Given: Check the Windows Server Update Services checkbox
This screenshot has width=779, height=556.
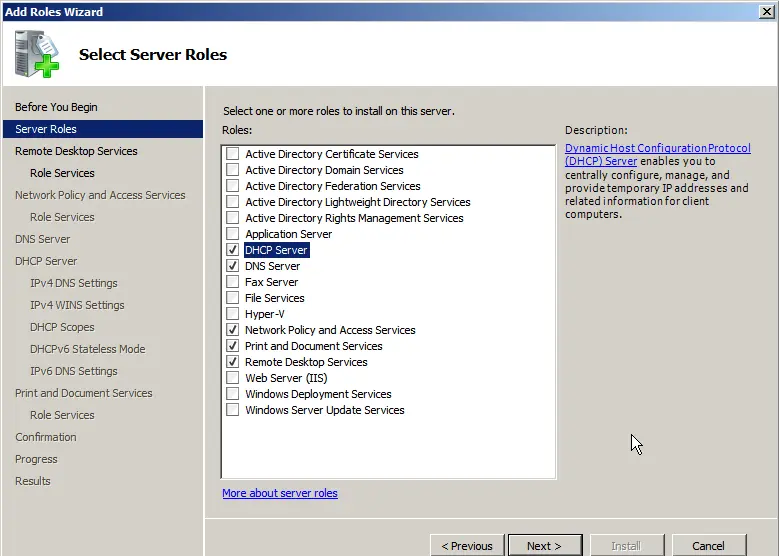Looking at the screenshot, I should point(233,410).
